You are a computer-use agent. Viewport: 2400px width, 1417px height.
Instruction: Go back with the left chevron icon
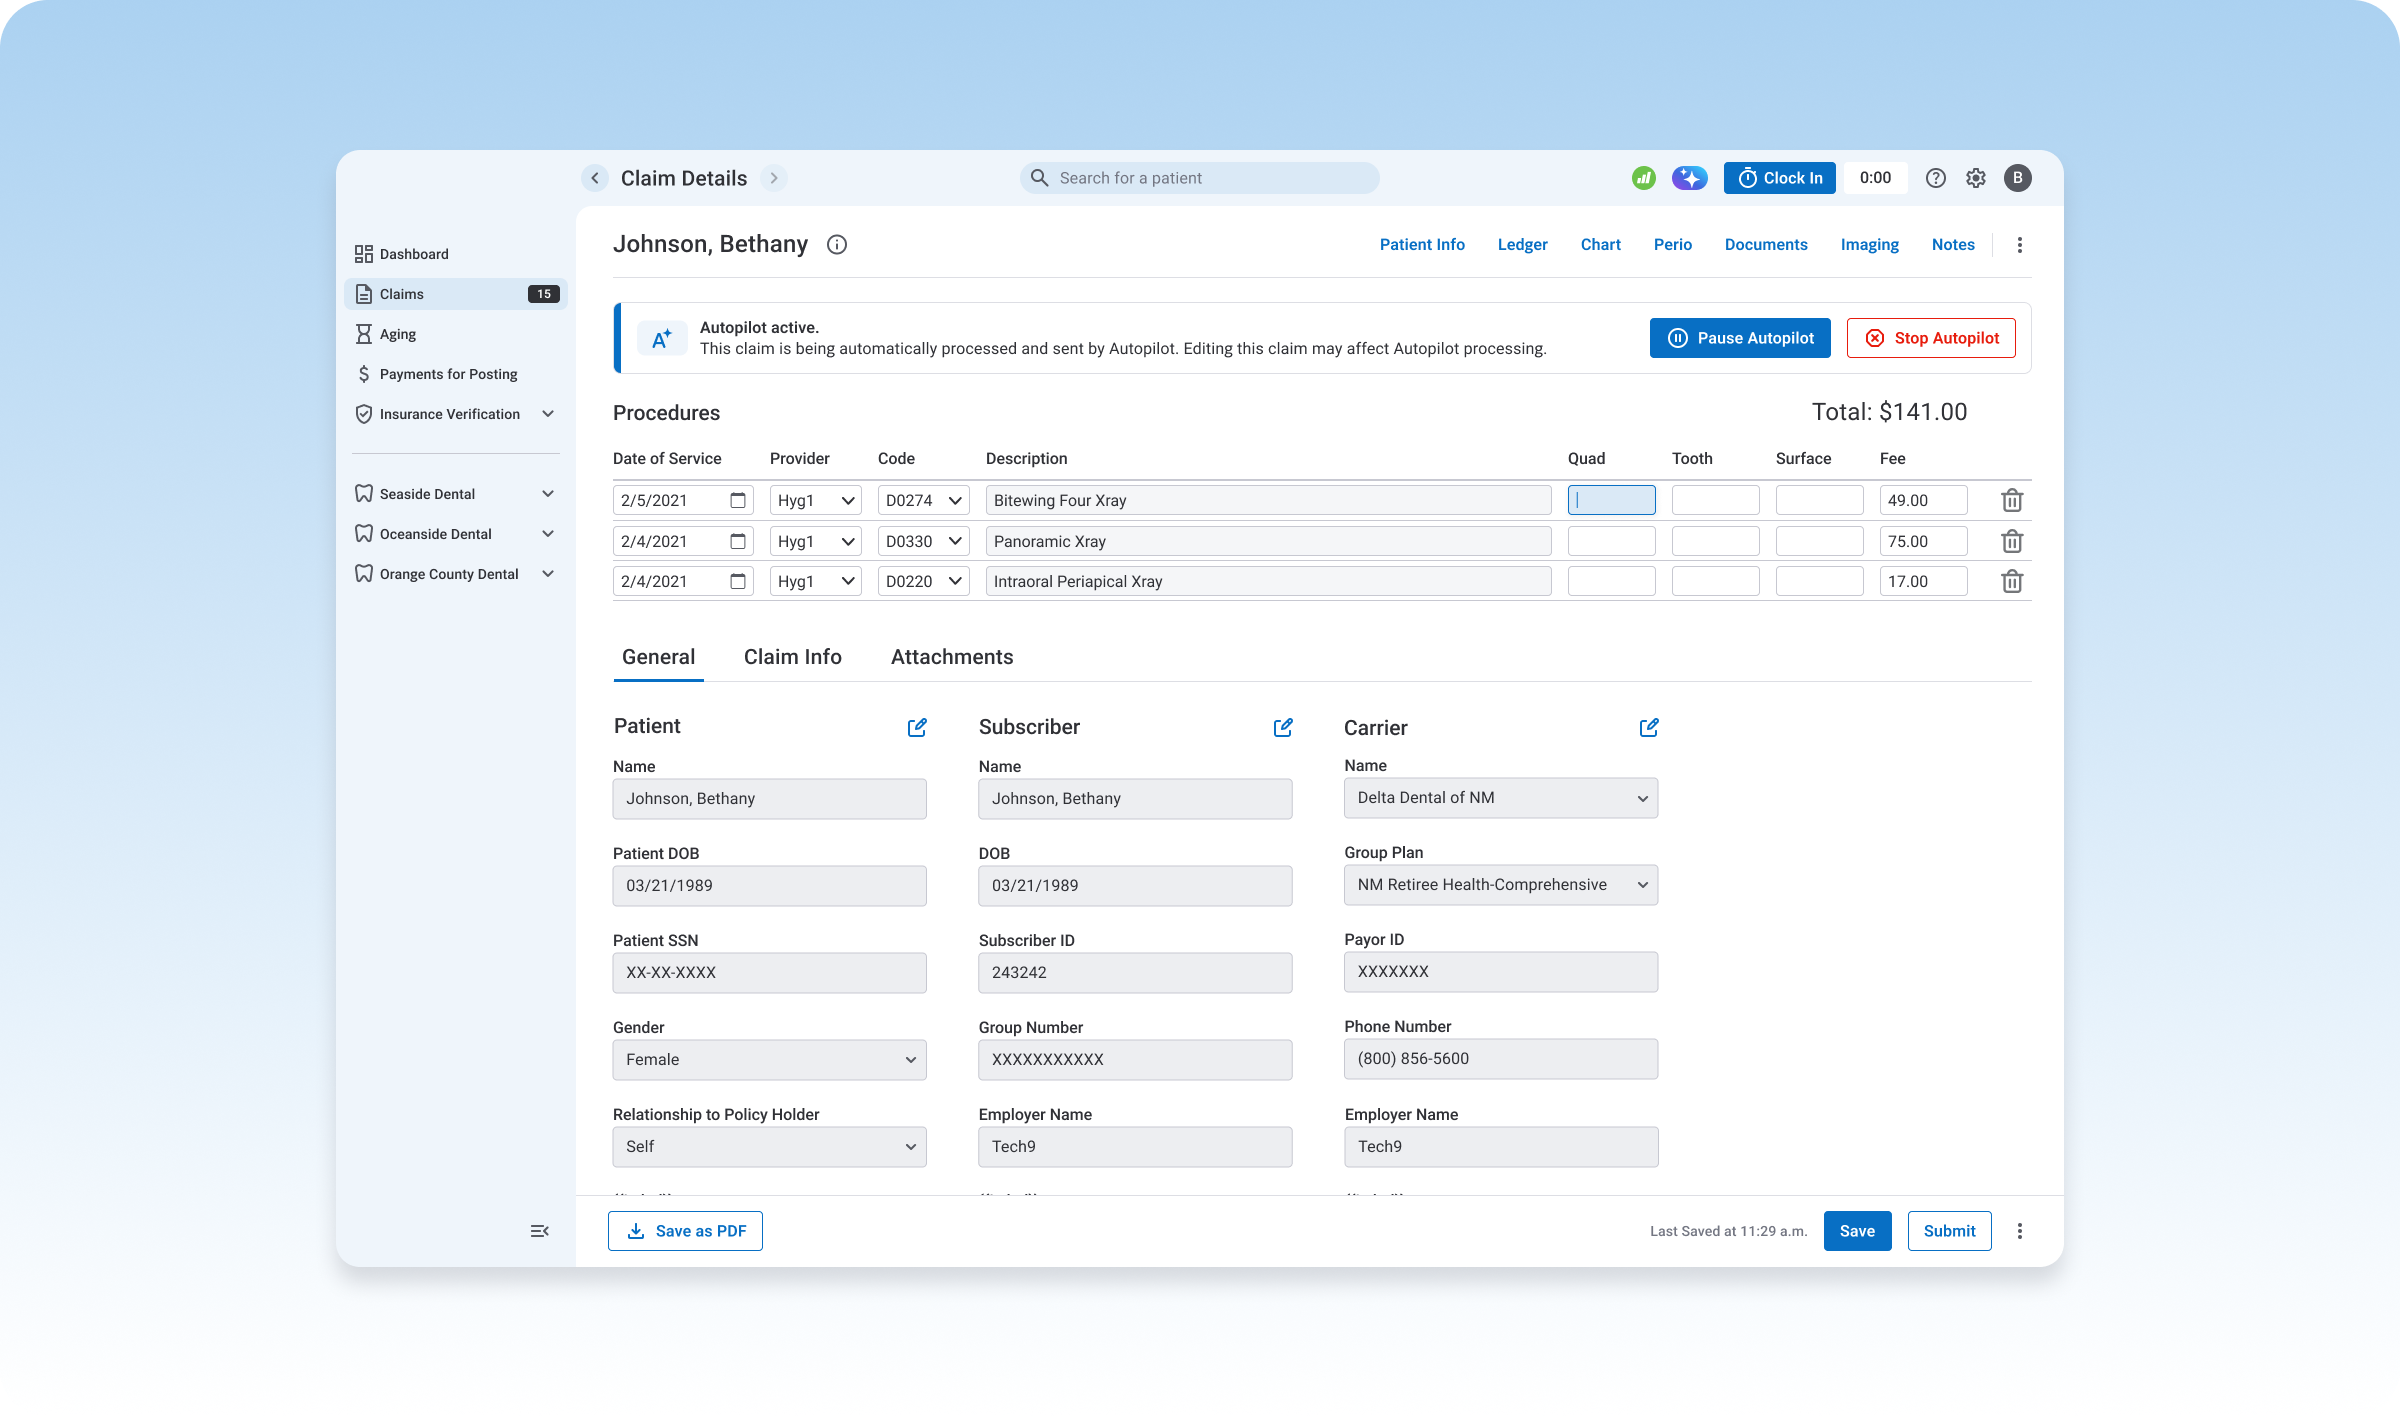click(x=595, y=178)
